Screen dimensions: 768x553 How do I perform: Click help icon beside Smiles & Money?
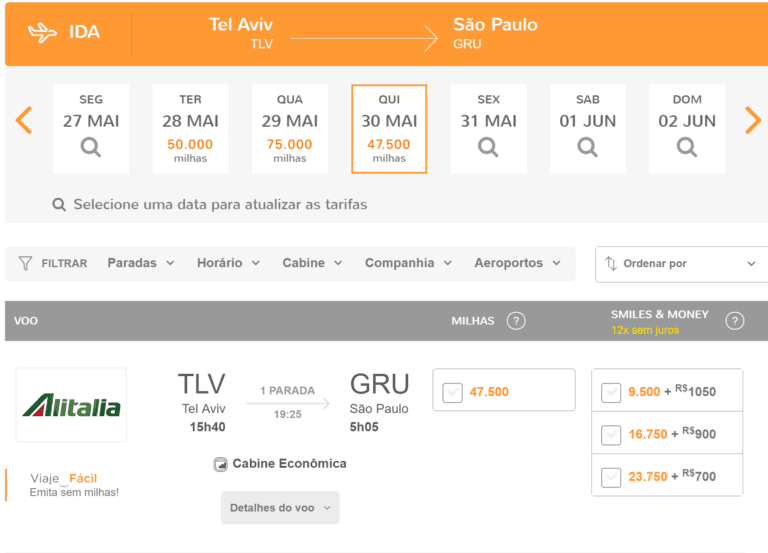point(734,321)
